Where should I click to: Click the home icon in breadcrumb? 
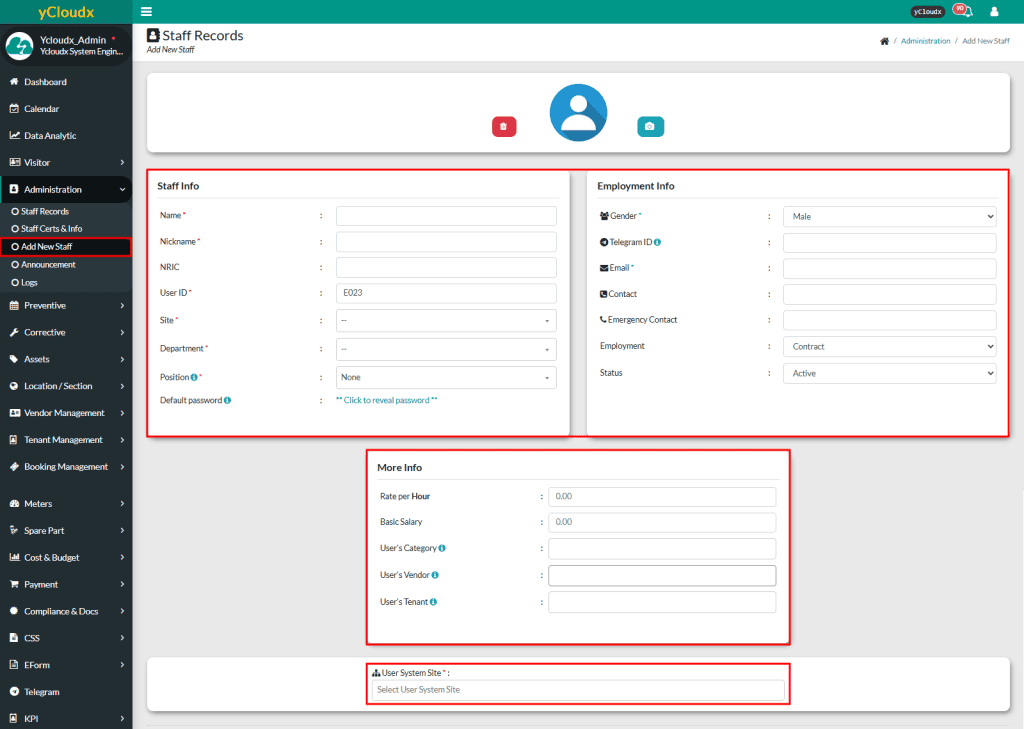(884, 41)
